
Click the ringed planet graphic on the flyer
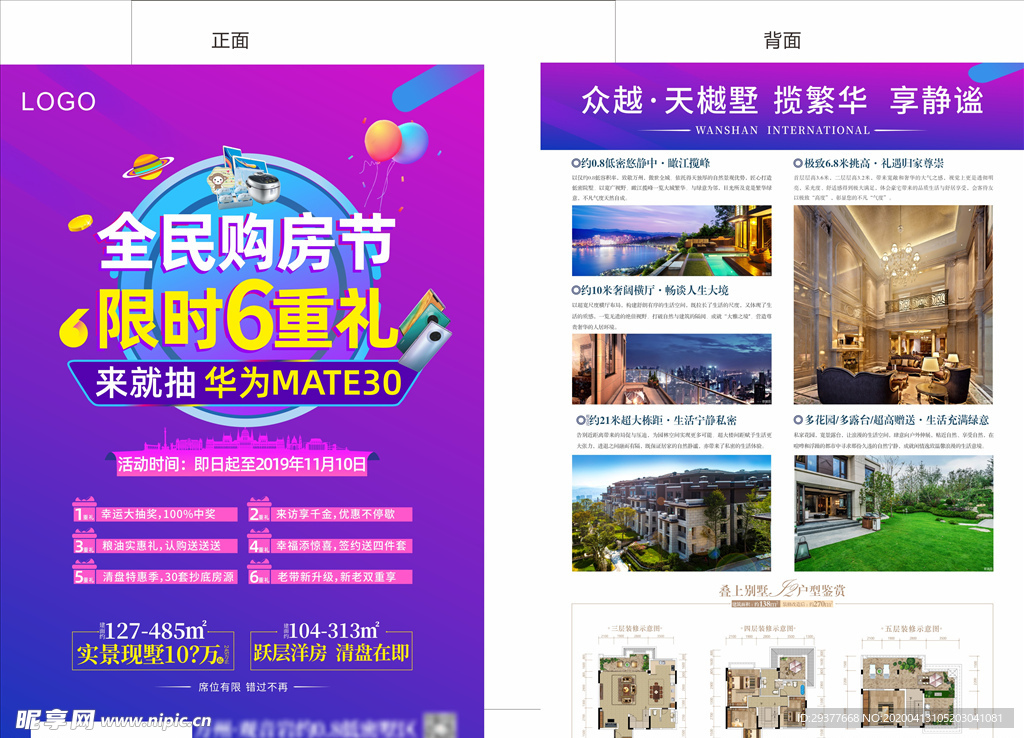(148, 167)
